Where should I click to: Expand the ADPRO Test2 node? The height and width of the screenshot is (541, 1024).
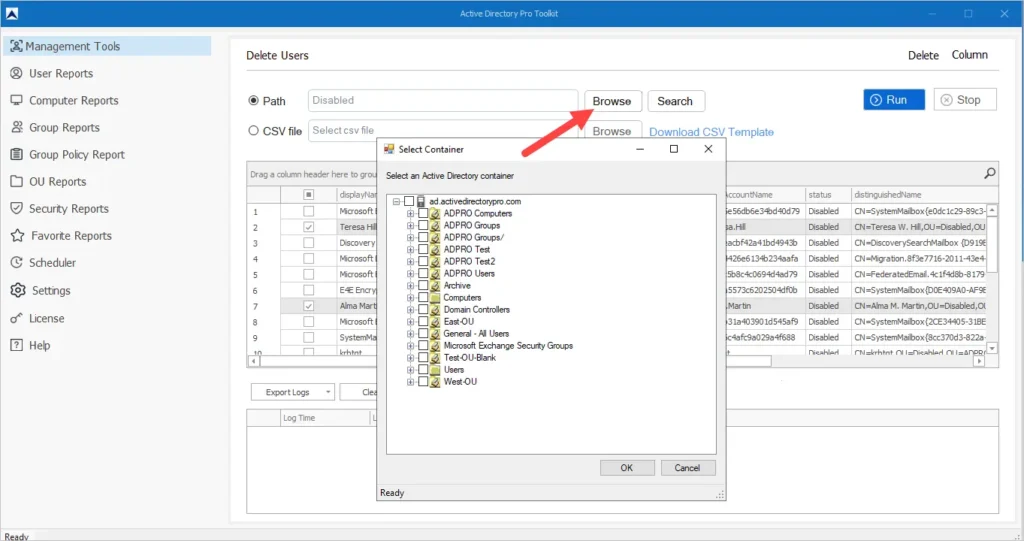point(410,261)
